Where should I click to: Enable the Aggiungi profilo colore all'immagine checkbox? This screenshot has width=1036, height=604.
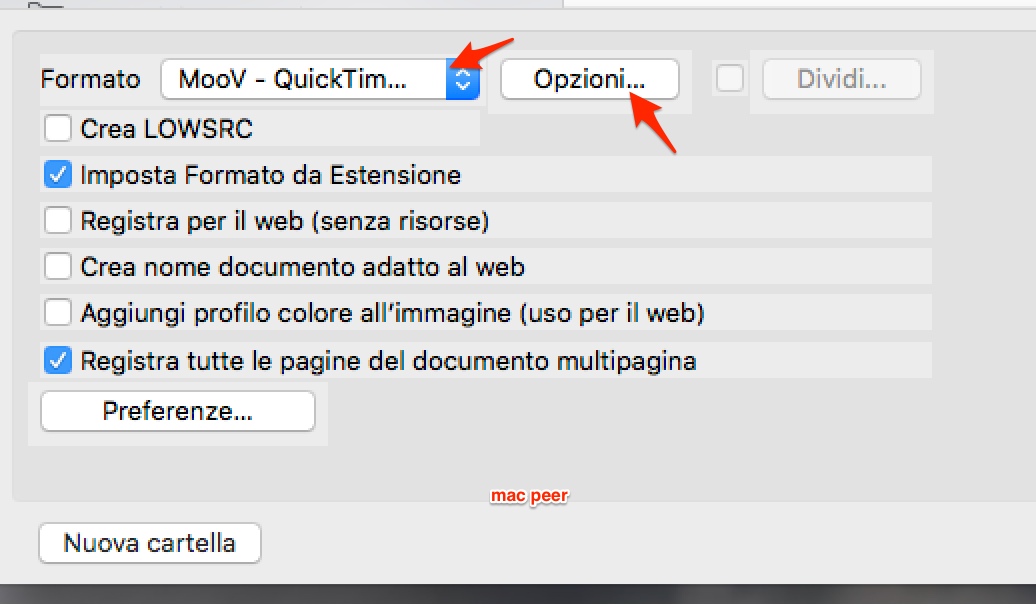58,313
